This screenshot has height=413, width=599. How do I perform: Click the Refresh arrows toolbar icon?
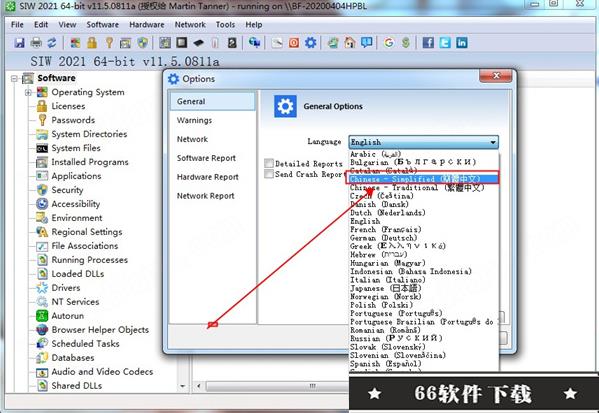[52, 42]
